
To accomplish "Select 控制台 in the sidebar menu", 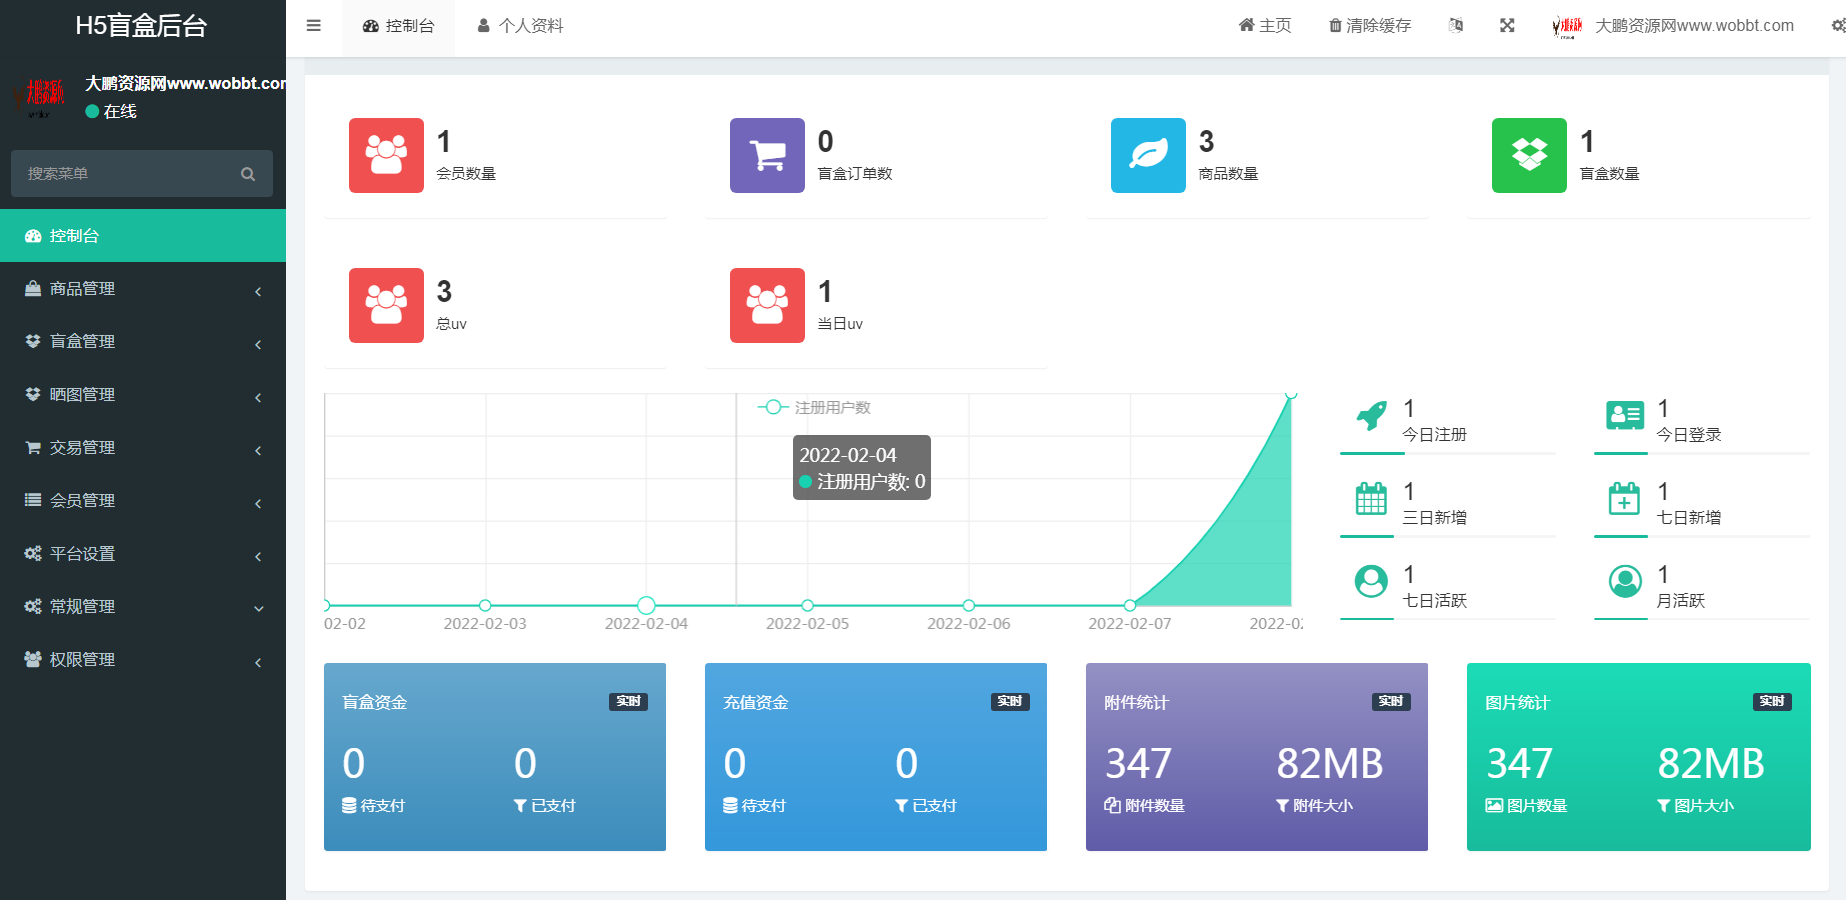I will pos(143,236).
